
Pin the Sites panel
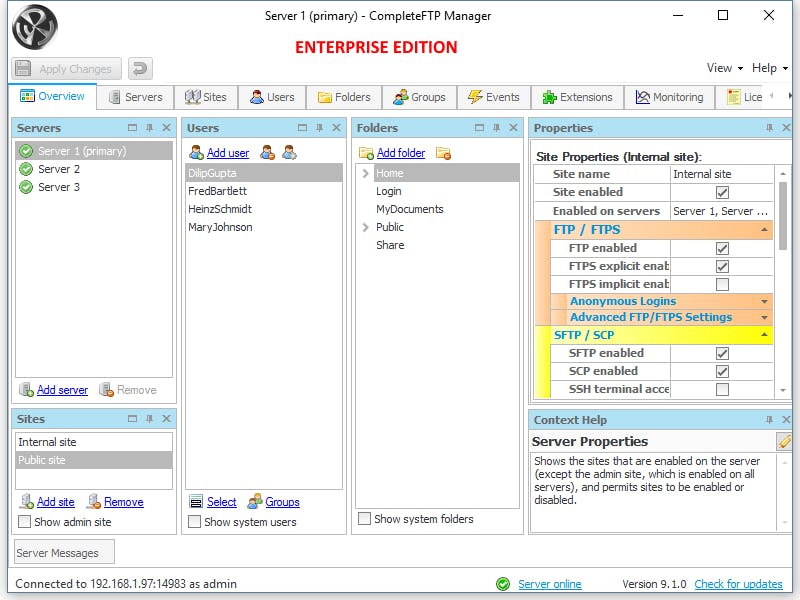(x=149, y=418)
